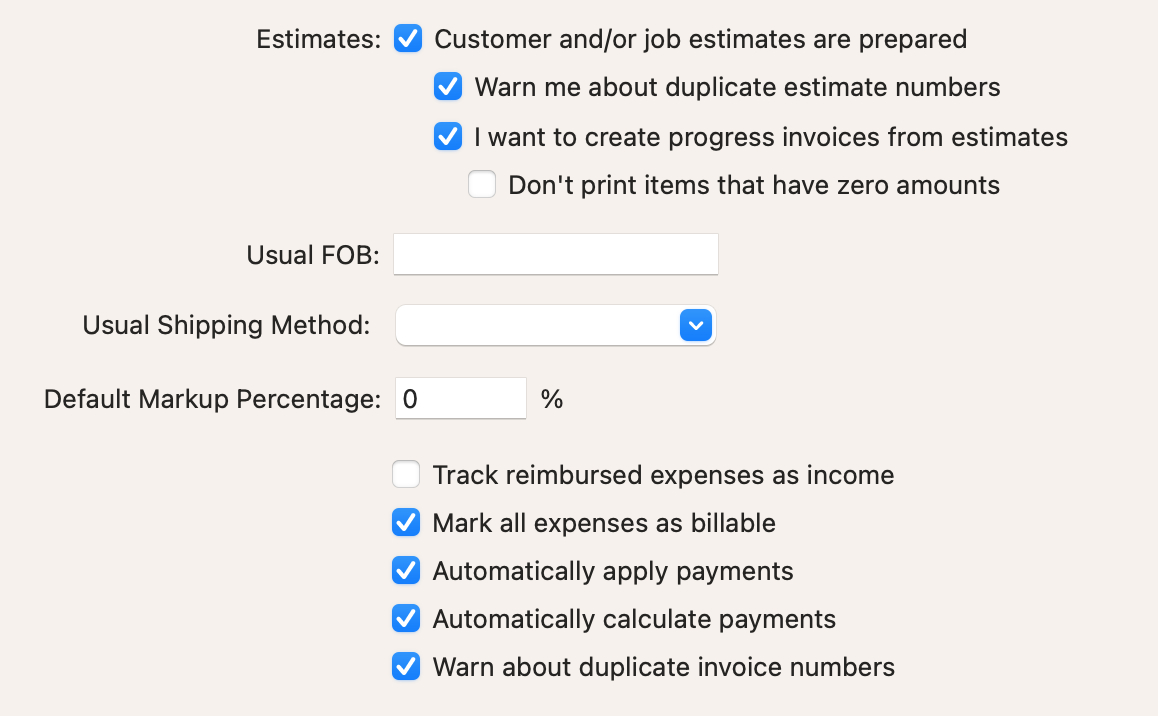This screenshot has width=1158, height=716.
Task: Enable 'Don't print items that have zero amounts'
Action: 482,184
